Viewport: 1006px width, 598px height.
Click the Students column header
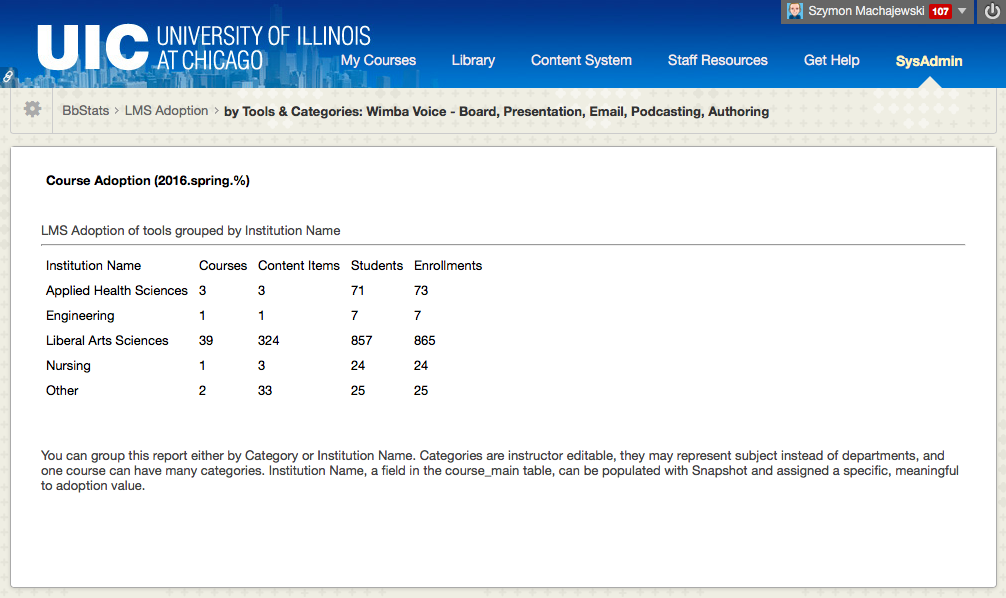coord(377,266)
